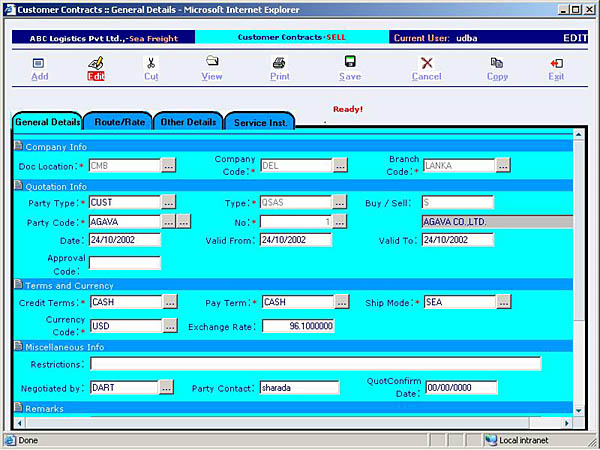
Task: Click into the Credit Terms field
Action: 127,302
